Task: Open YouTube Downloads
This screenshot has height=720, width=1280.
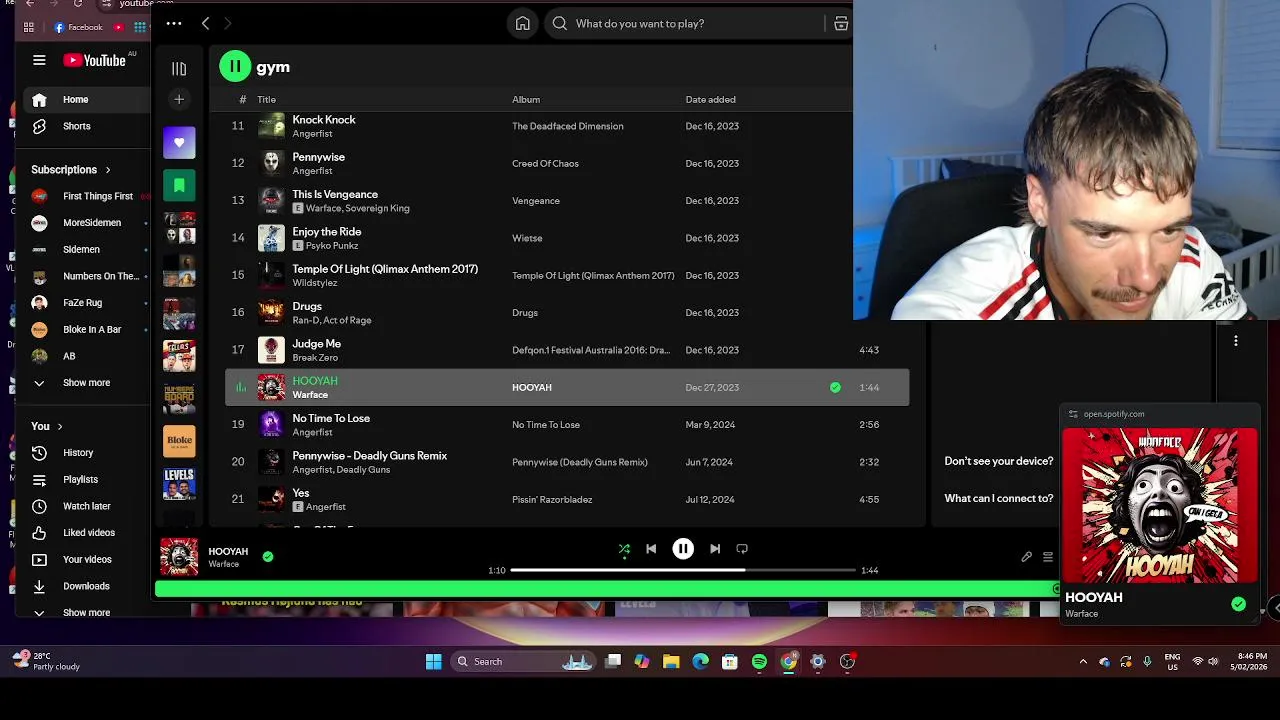Action: [86, 586]
